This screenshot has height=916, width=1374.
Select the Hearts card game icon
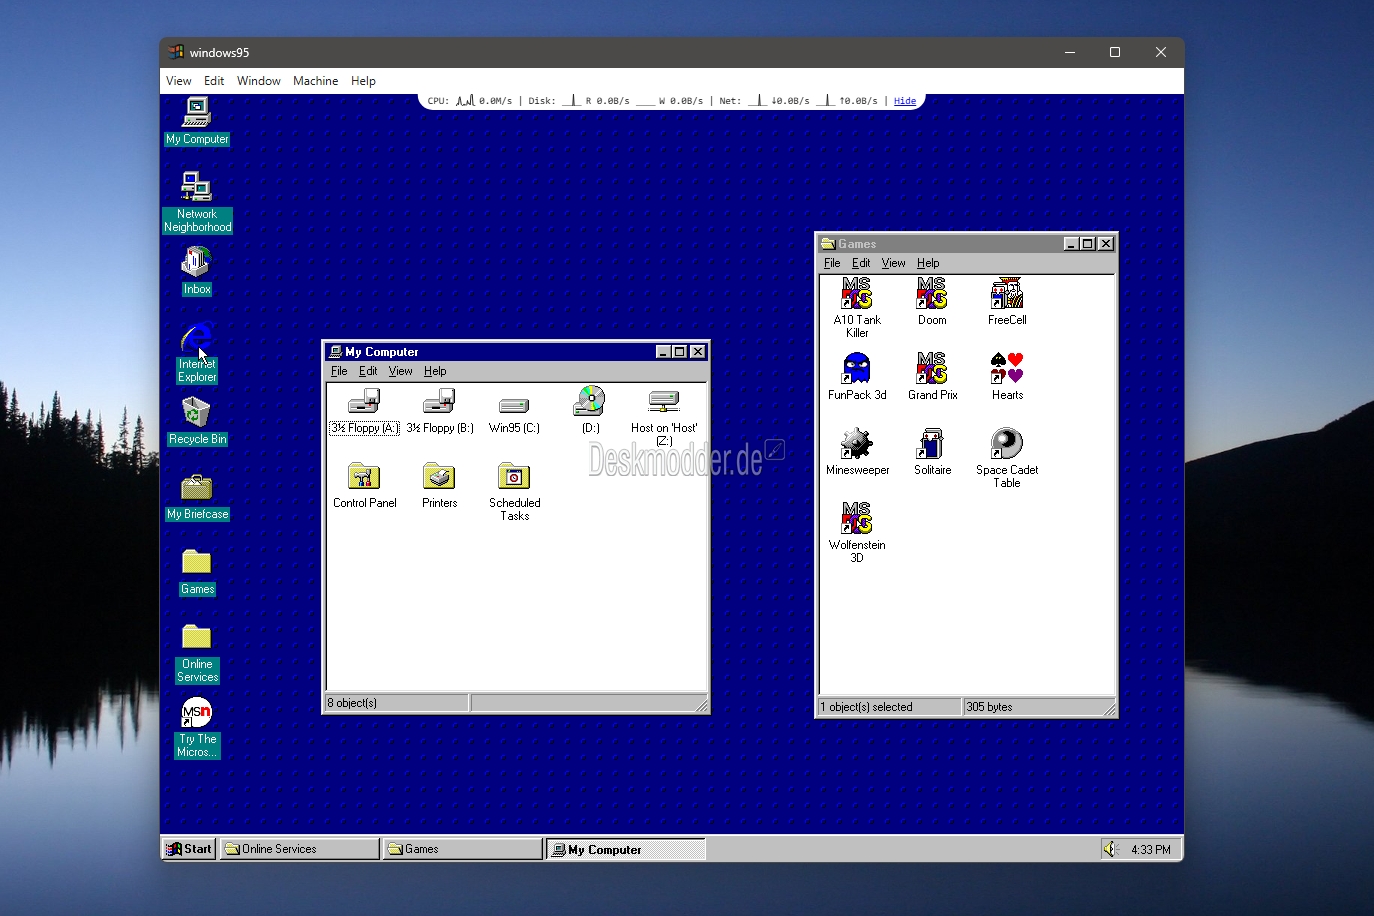[1007, 370]
